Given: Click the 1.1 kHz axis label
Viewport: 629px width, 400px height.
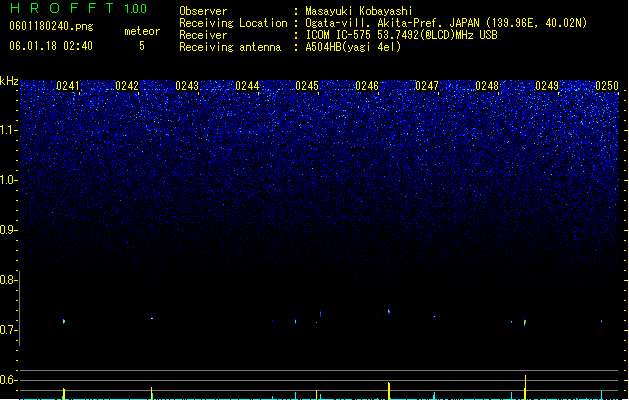Looking at the screenshot, I should [x=9, y=130].
